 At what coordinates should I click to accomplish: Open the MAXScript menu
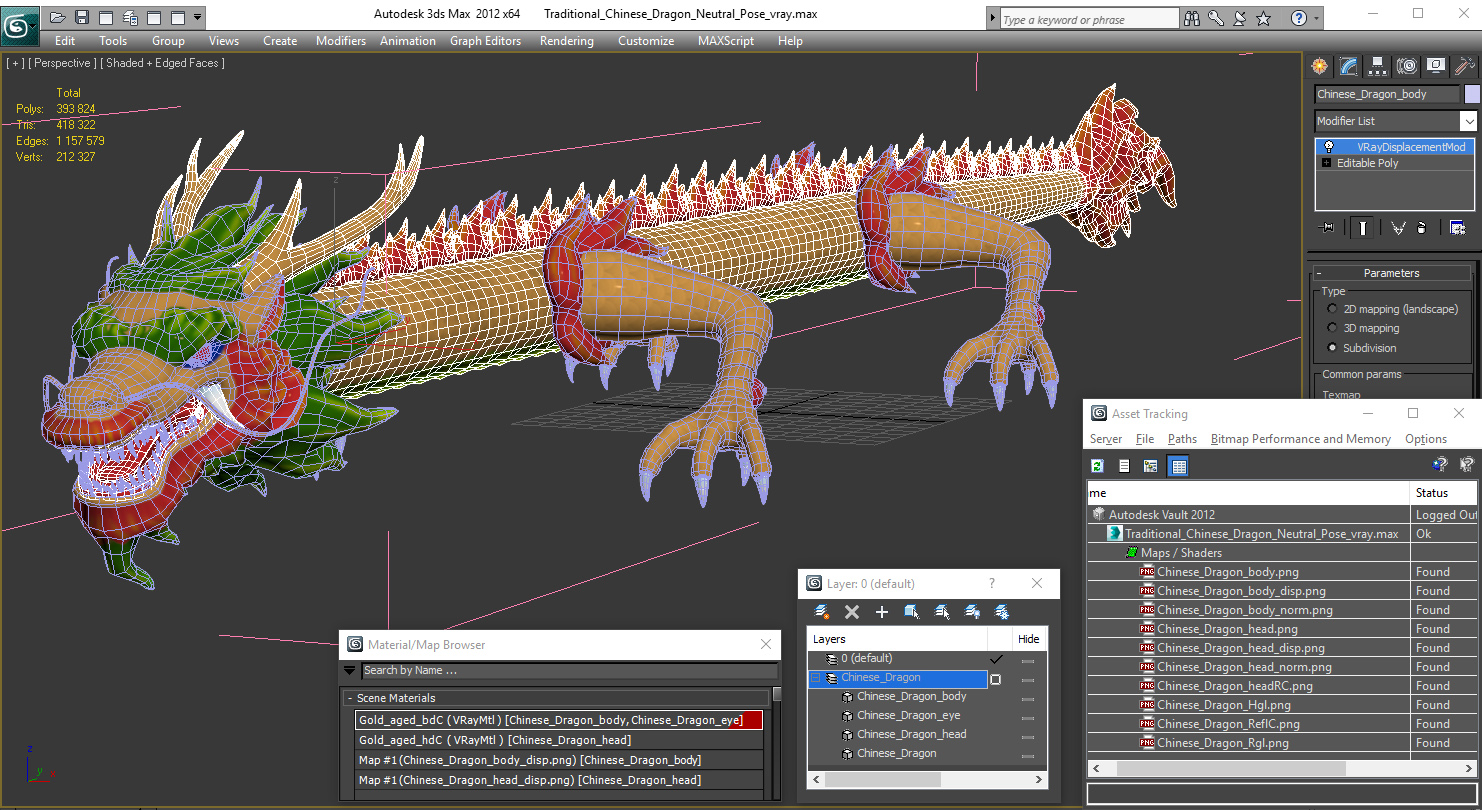pos(726,41)
